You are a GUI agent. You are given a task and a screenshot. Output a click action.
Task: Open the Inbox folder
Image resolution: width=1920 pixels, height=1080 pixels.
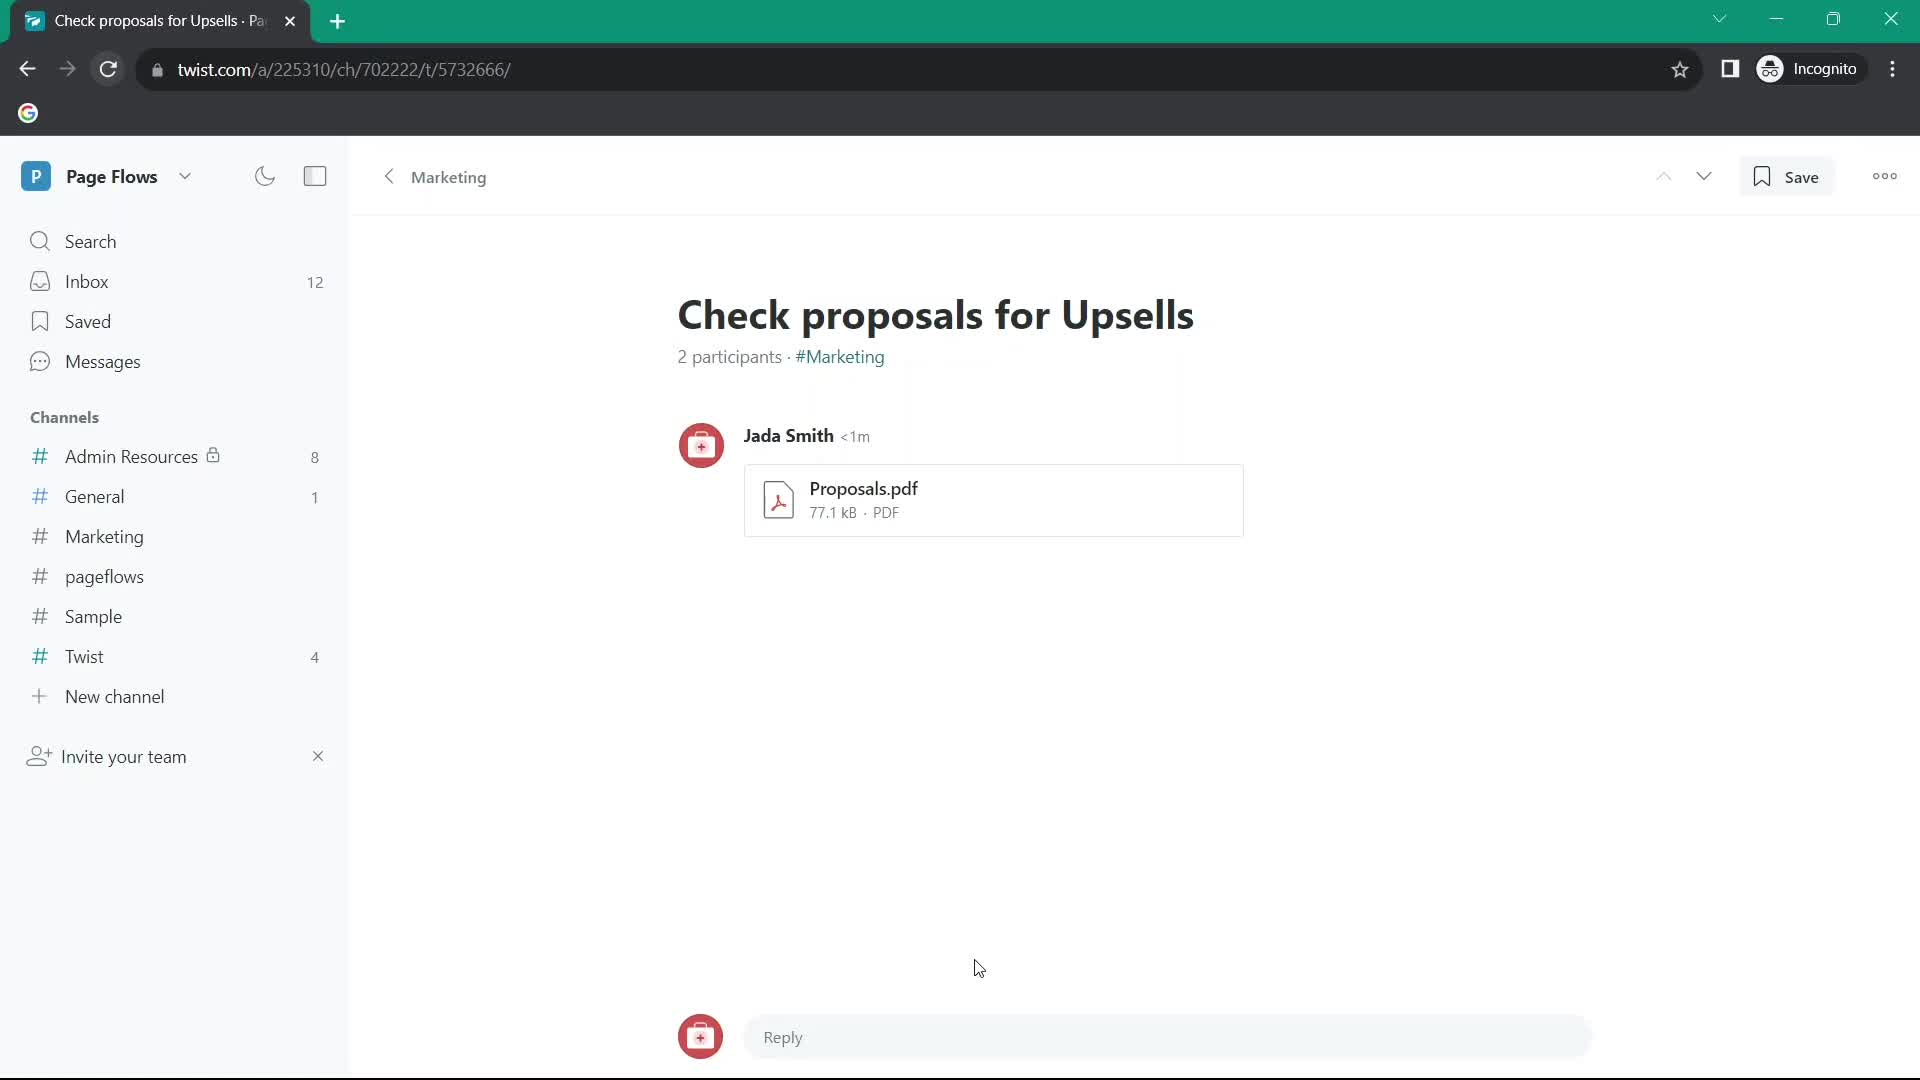coord(86,282)
